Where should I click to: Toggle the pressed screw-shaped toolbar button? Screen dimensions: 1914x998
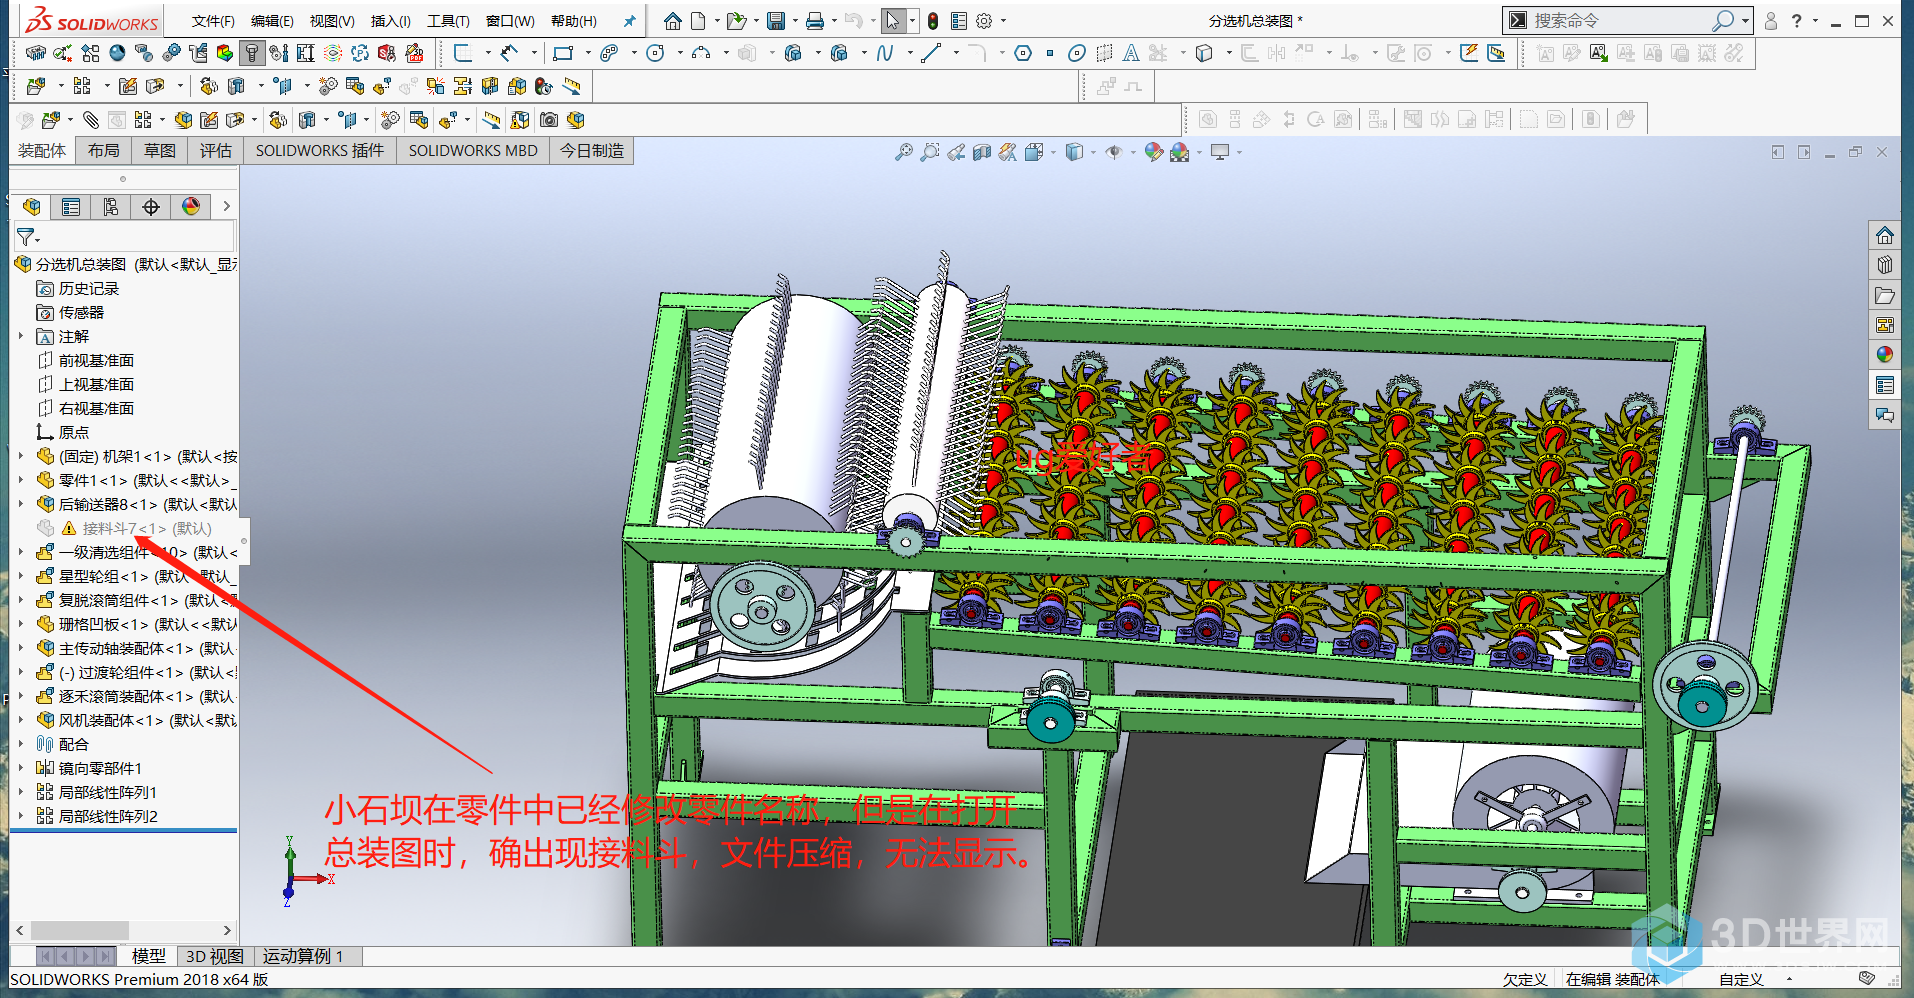252,54
